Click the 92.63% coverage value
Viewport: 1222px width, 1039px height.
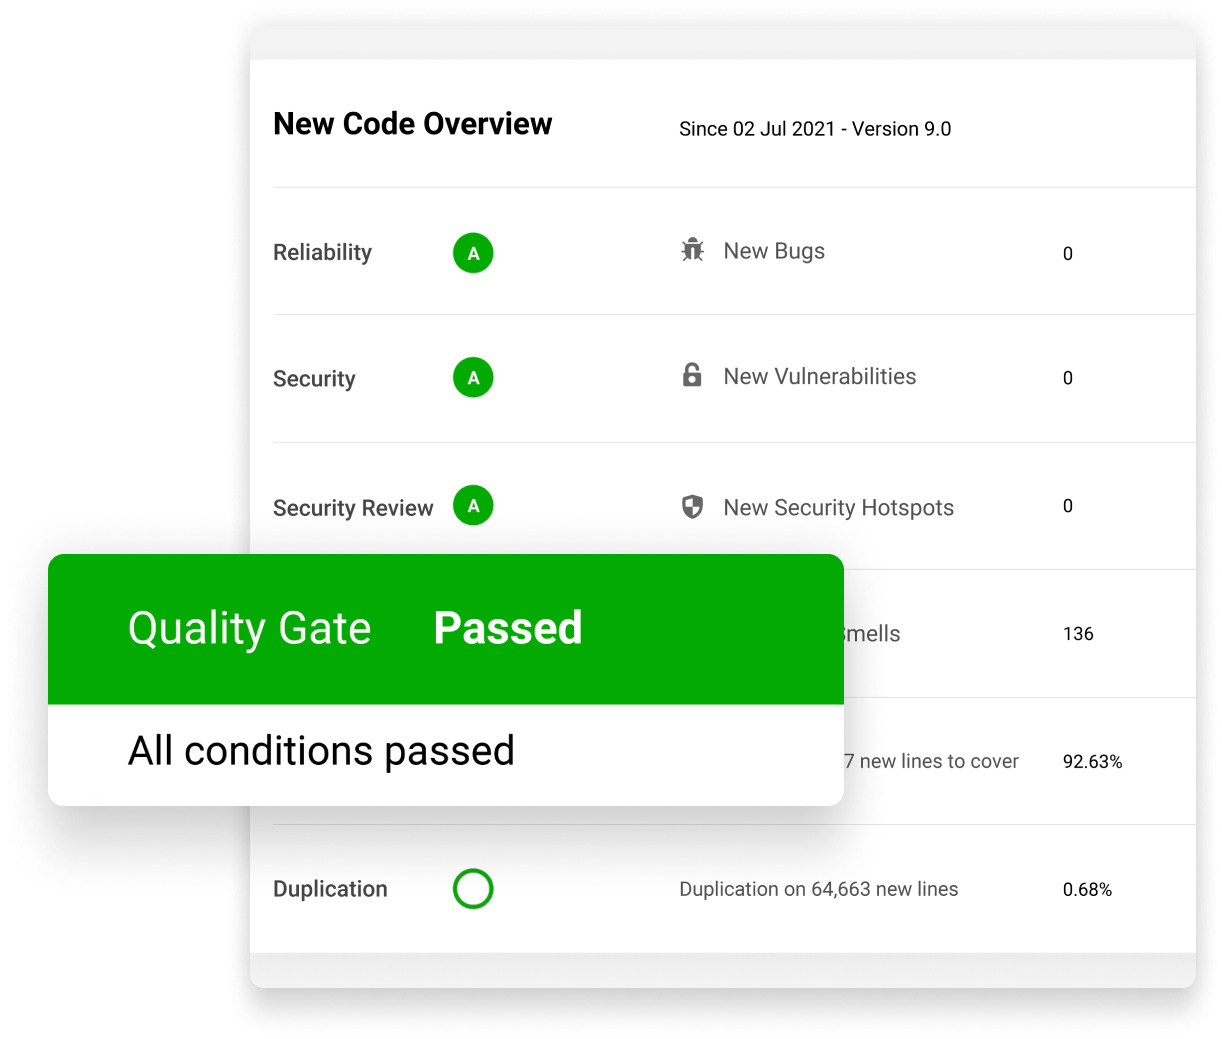tap(1092, 762)
